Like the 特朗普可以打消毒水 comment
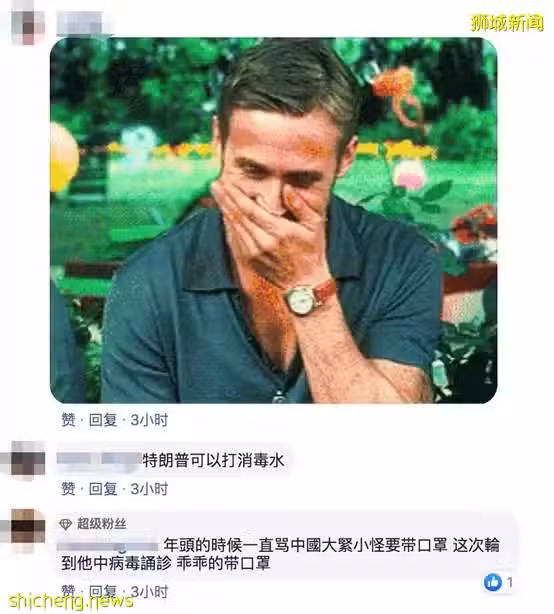The height and width of the screenshot is (614, 554). [69, 489]
